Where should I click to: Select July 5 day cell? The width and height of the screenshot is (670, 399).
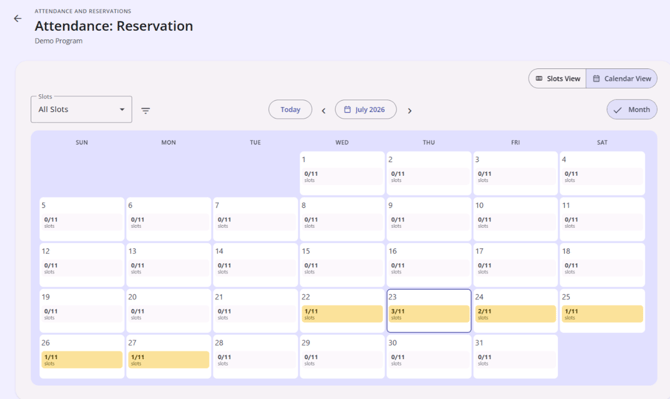[82, 219]
